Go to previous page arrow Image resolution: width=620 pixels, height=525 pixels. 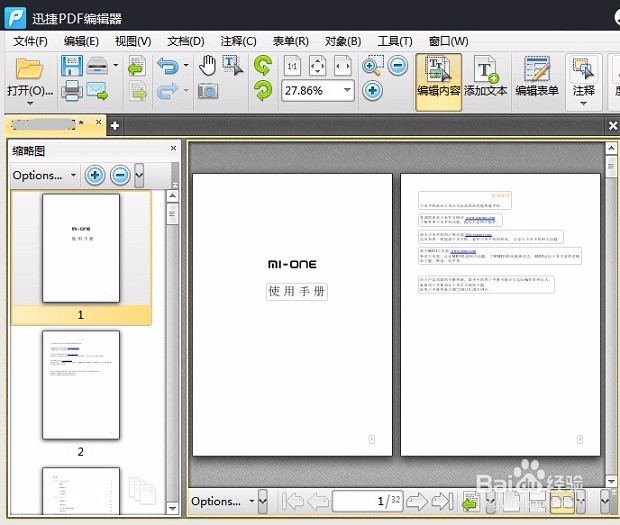click(318, 501)
